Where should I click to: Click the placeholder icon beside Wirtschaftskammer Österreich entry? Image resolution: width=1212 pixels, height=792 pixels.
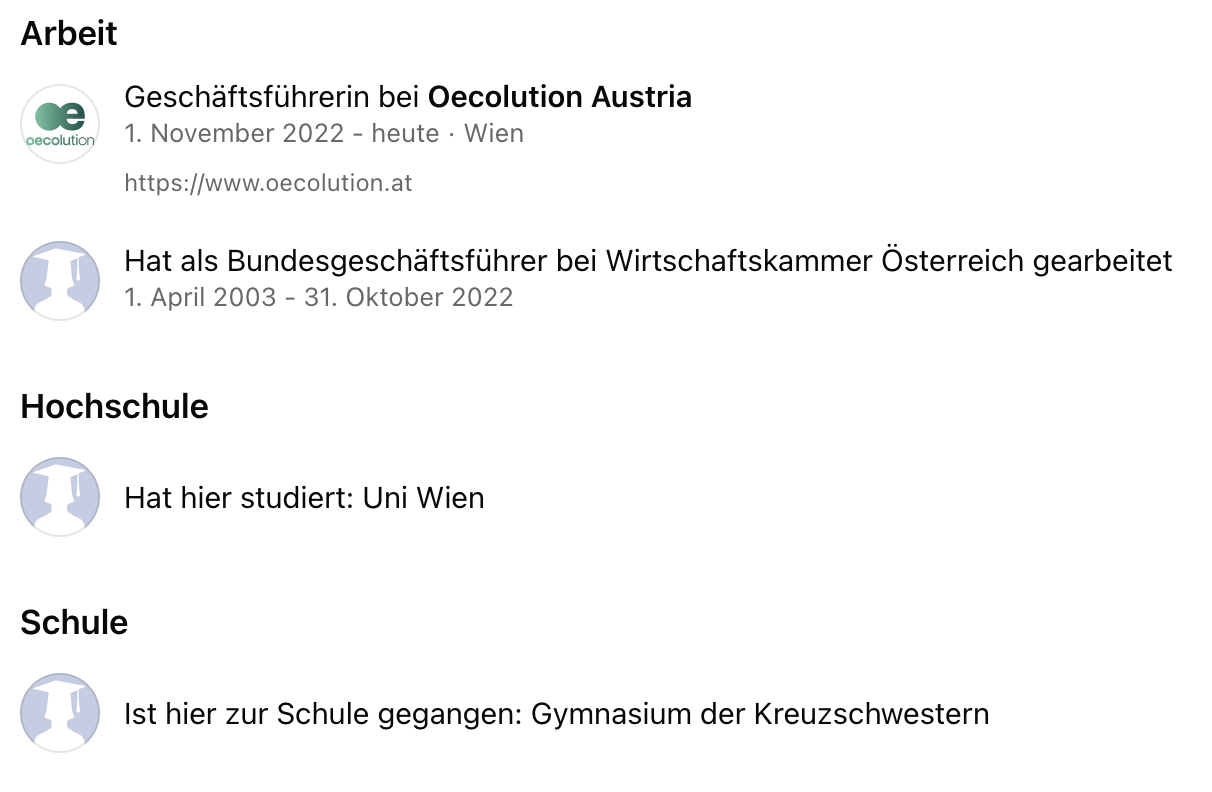click(60, 281)
